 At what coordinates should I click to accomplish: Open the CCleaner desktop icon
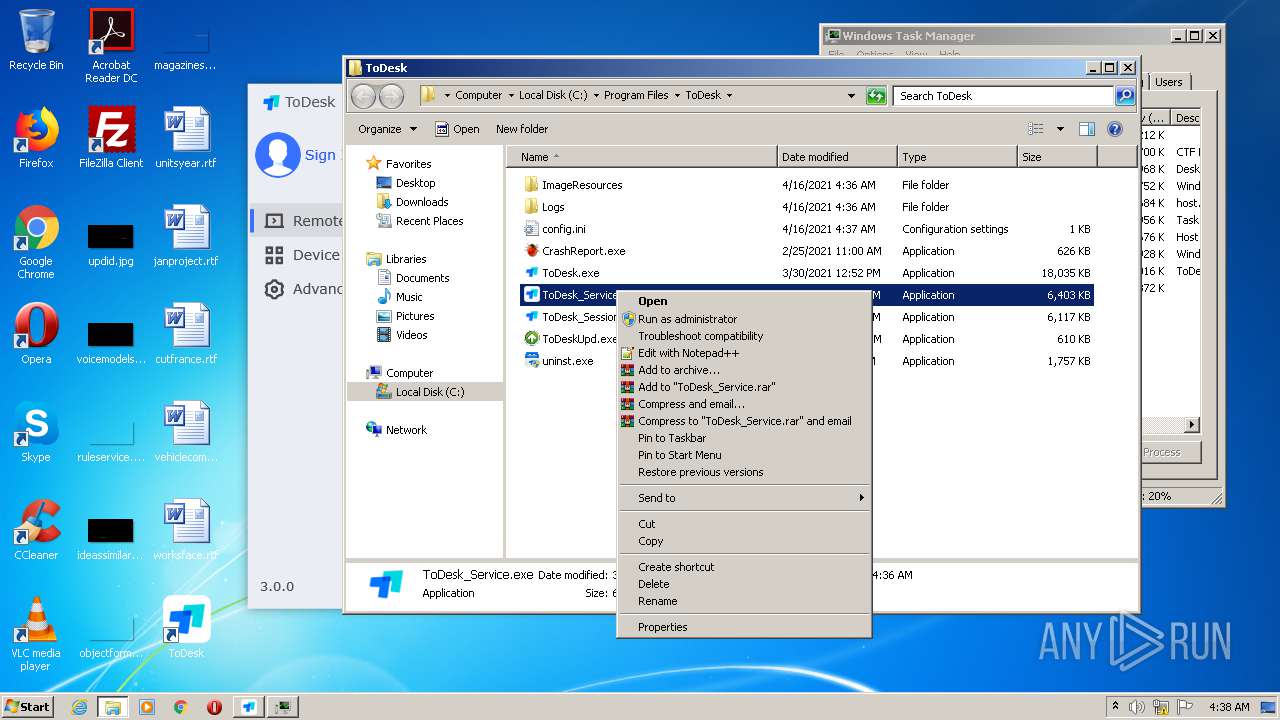[x=36, y=530]
